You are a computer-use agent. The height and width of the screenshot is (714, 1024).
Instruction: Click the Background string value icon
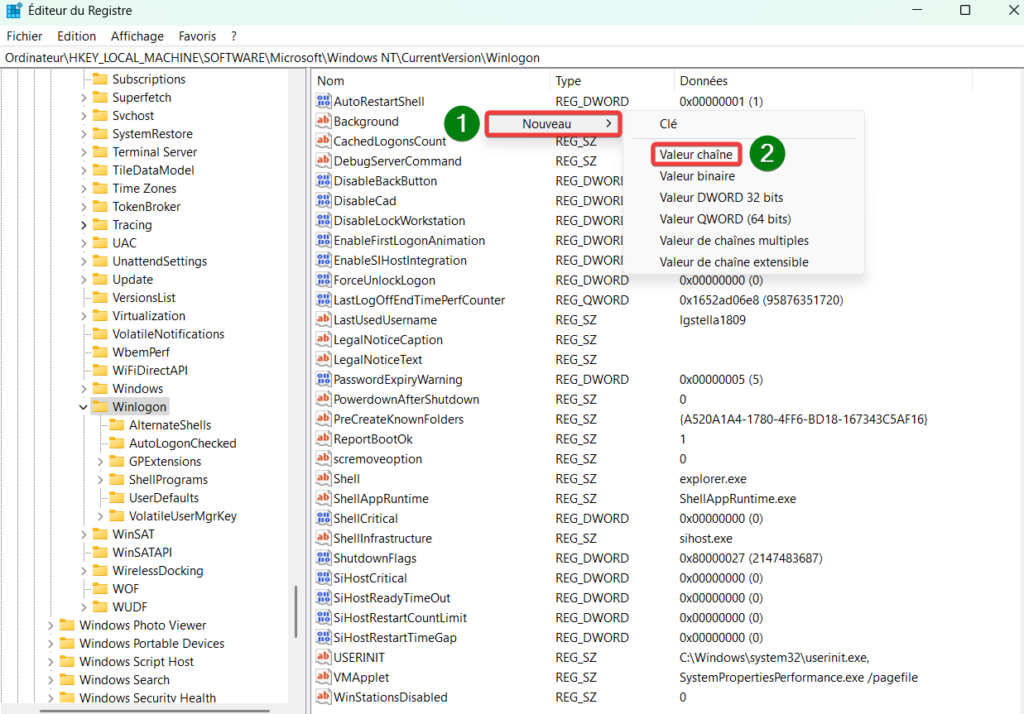point(323,121)
